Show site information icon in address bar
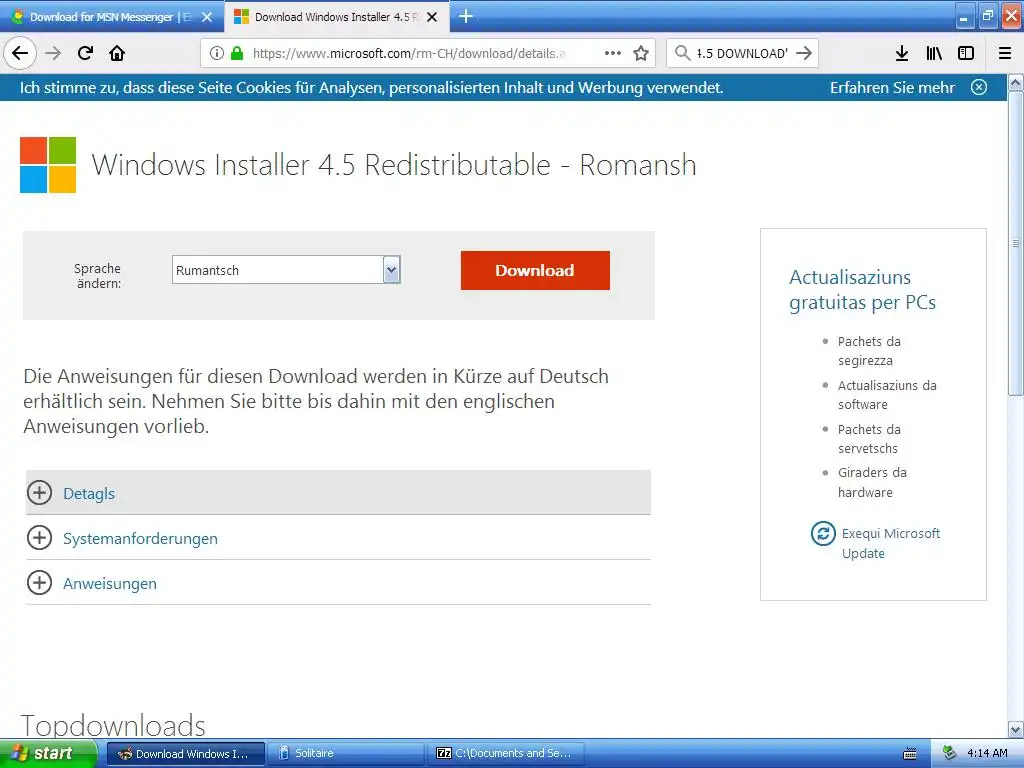 217,53
